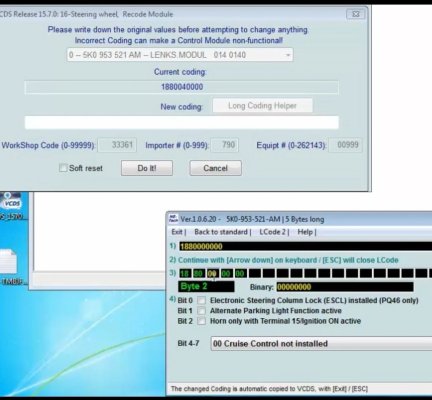This screenshot has width=432, height=400.
Task: Tick Bit 1 Alternate Parking Light Function
Action: click(201, 311)
